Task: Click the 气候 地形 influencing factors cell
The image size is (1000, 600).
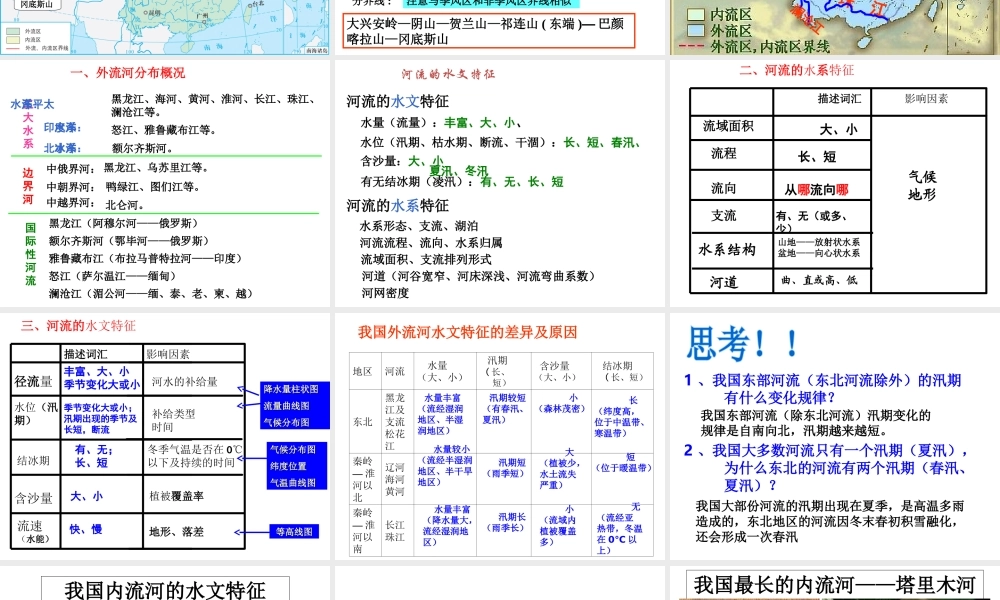Action: (929, 203)
